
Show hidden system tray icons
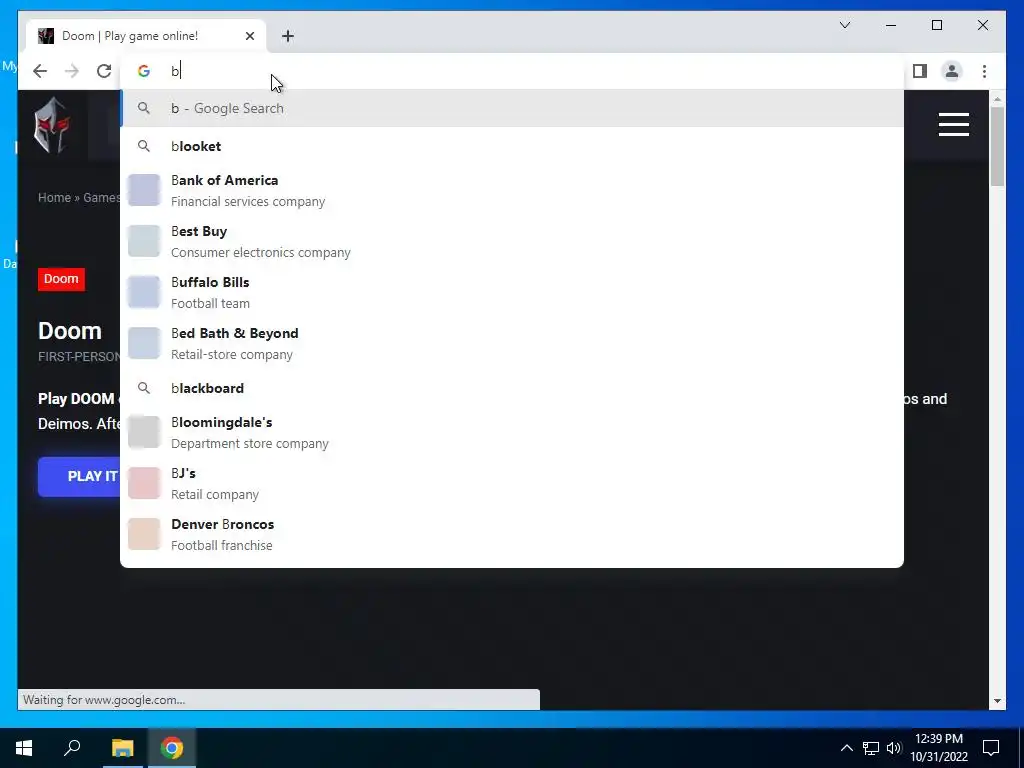pyautogui.click(x=846, y=748)
